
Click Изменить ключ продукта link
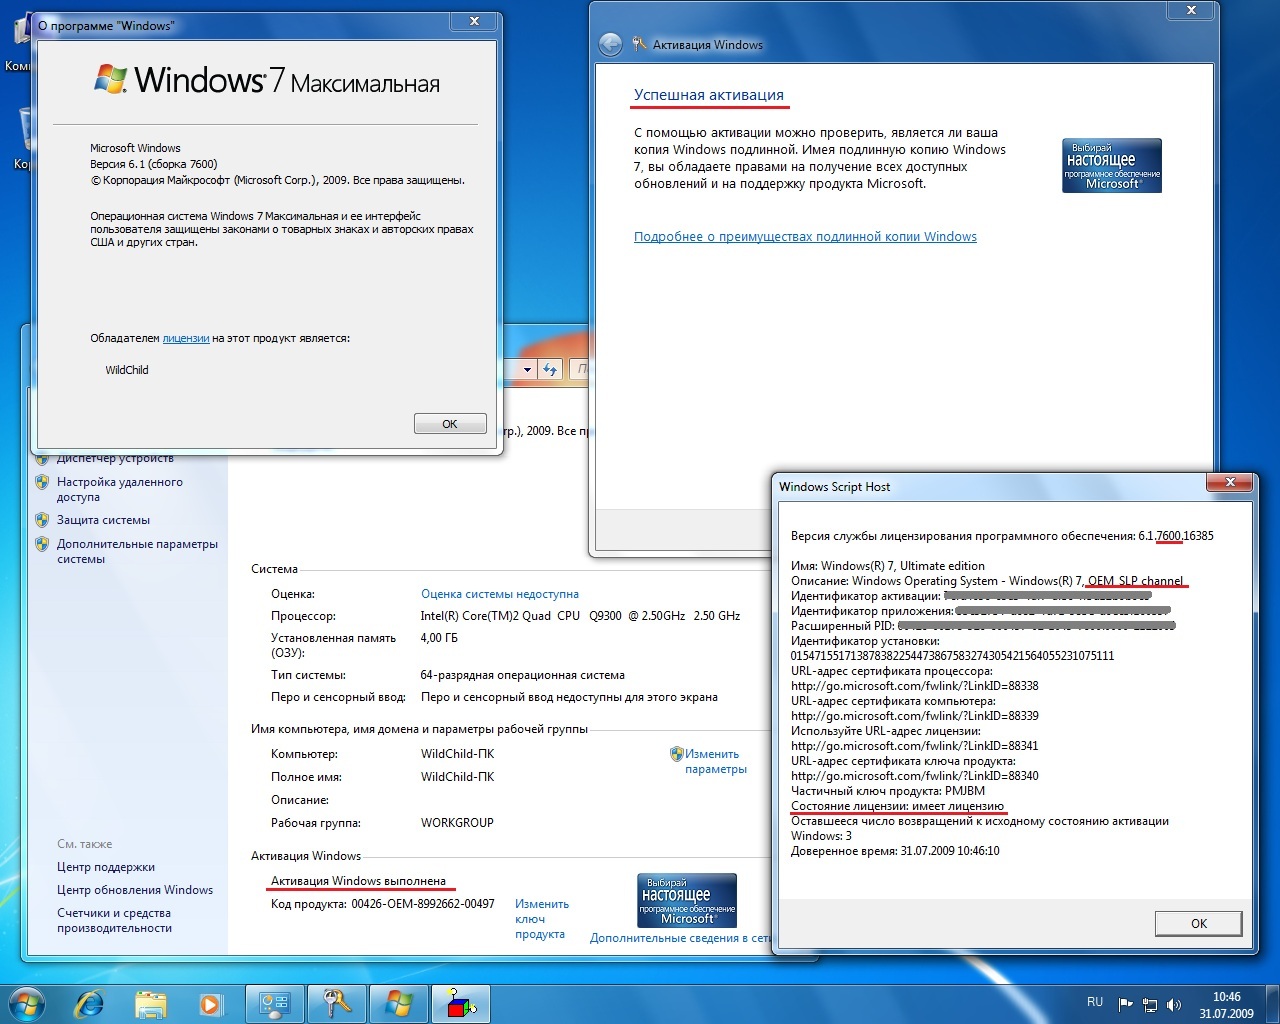pyautogui.click(x=541, y=919)
